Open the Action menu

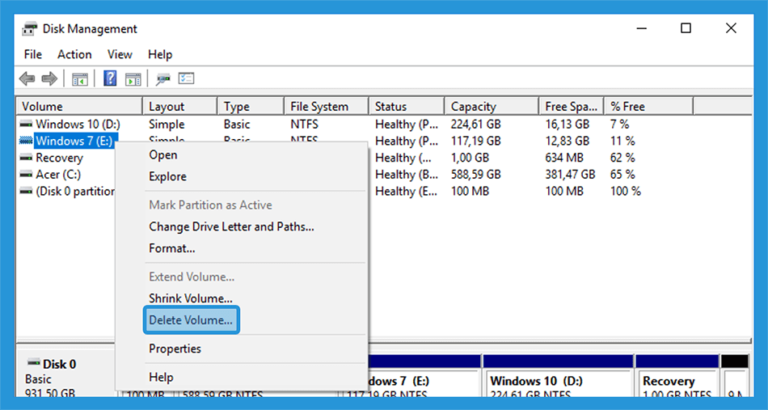(x=74, y=54)
